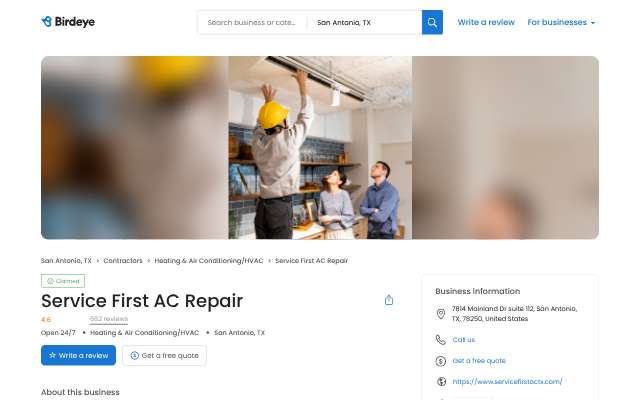Click the phone icon next to Call us

(x=441, y=340)
